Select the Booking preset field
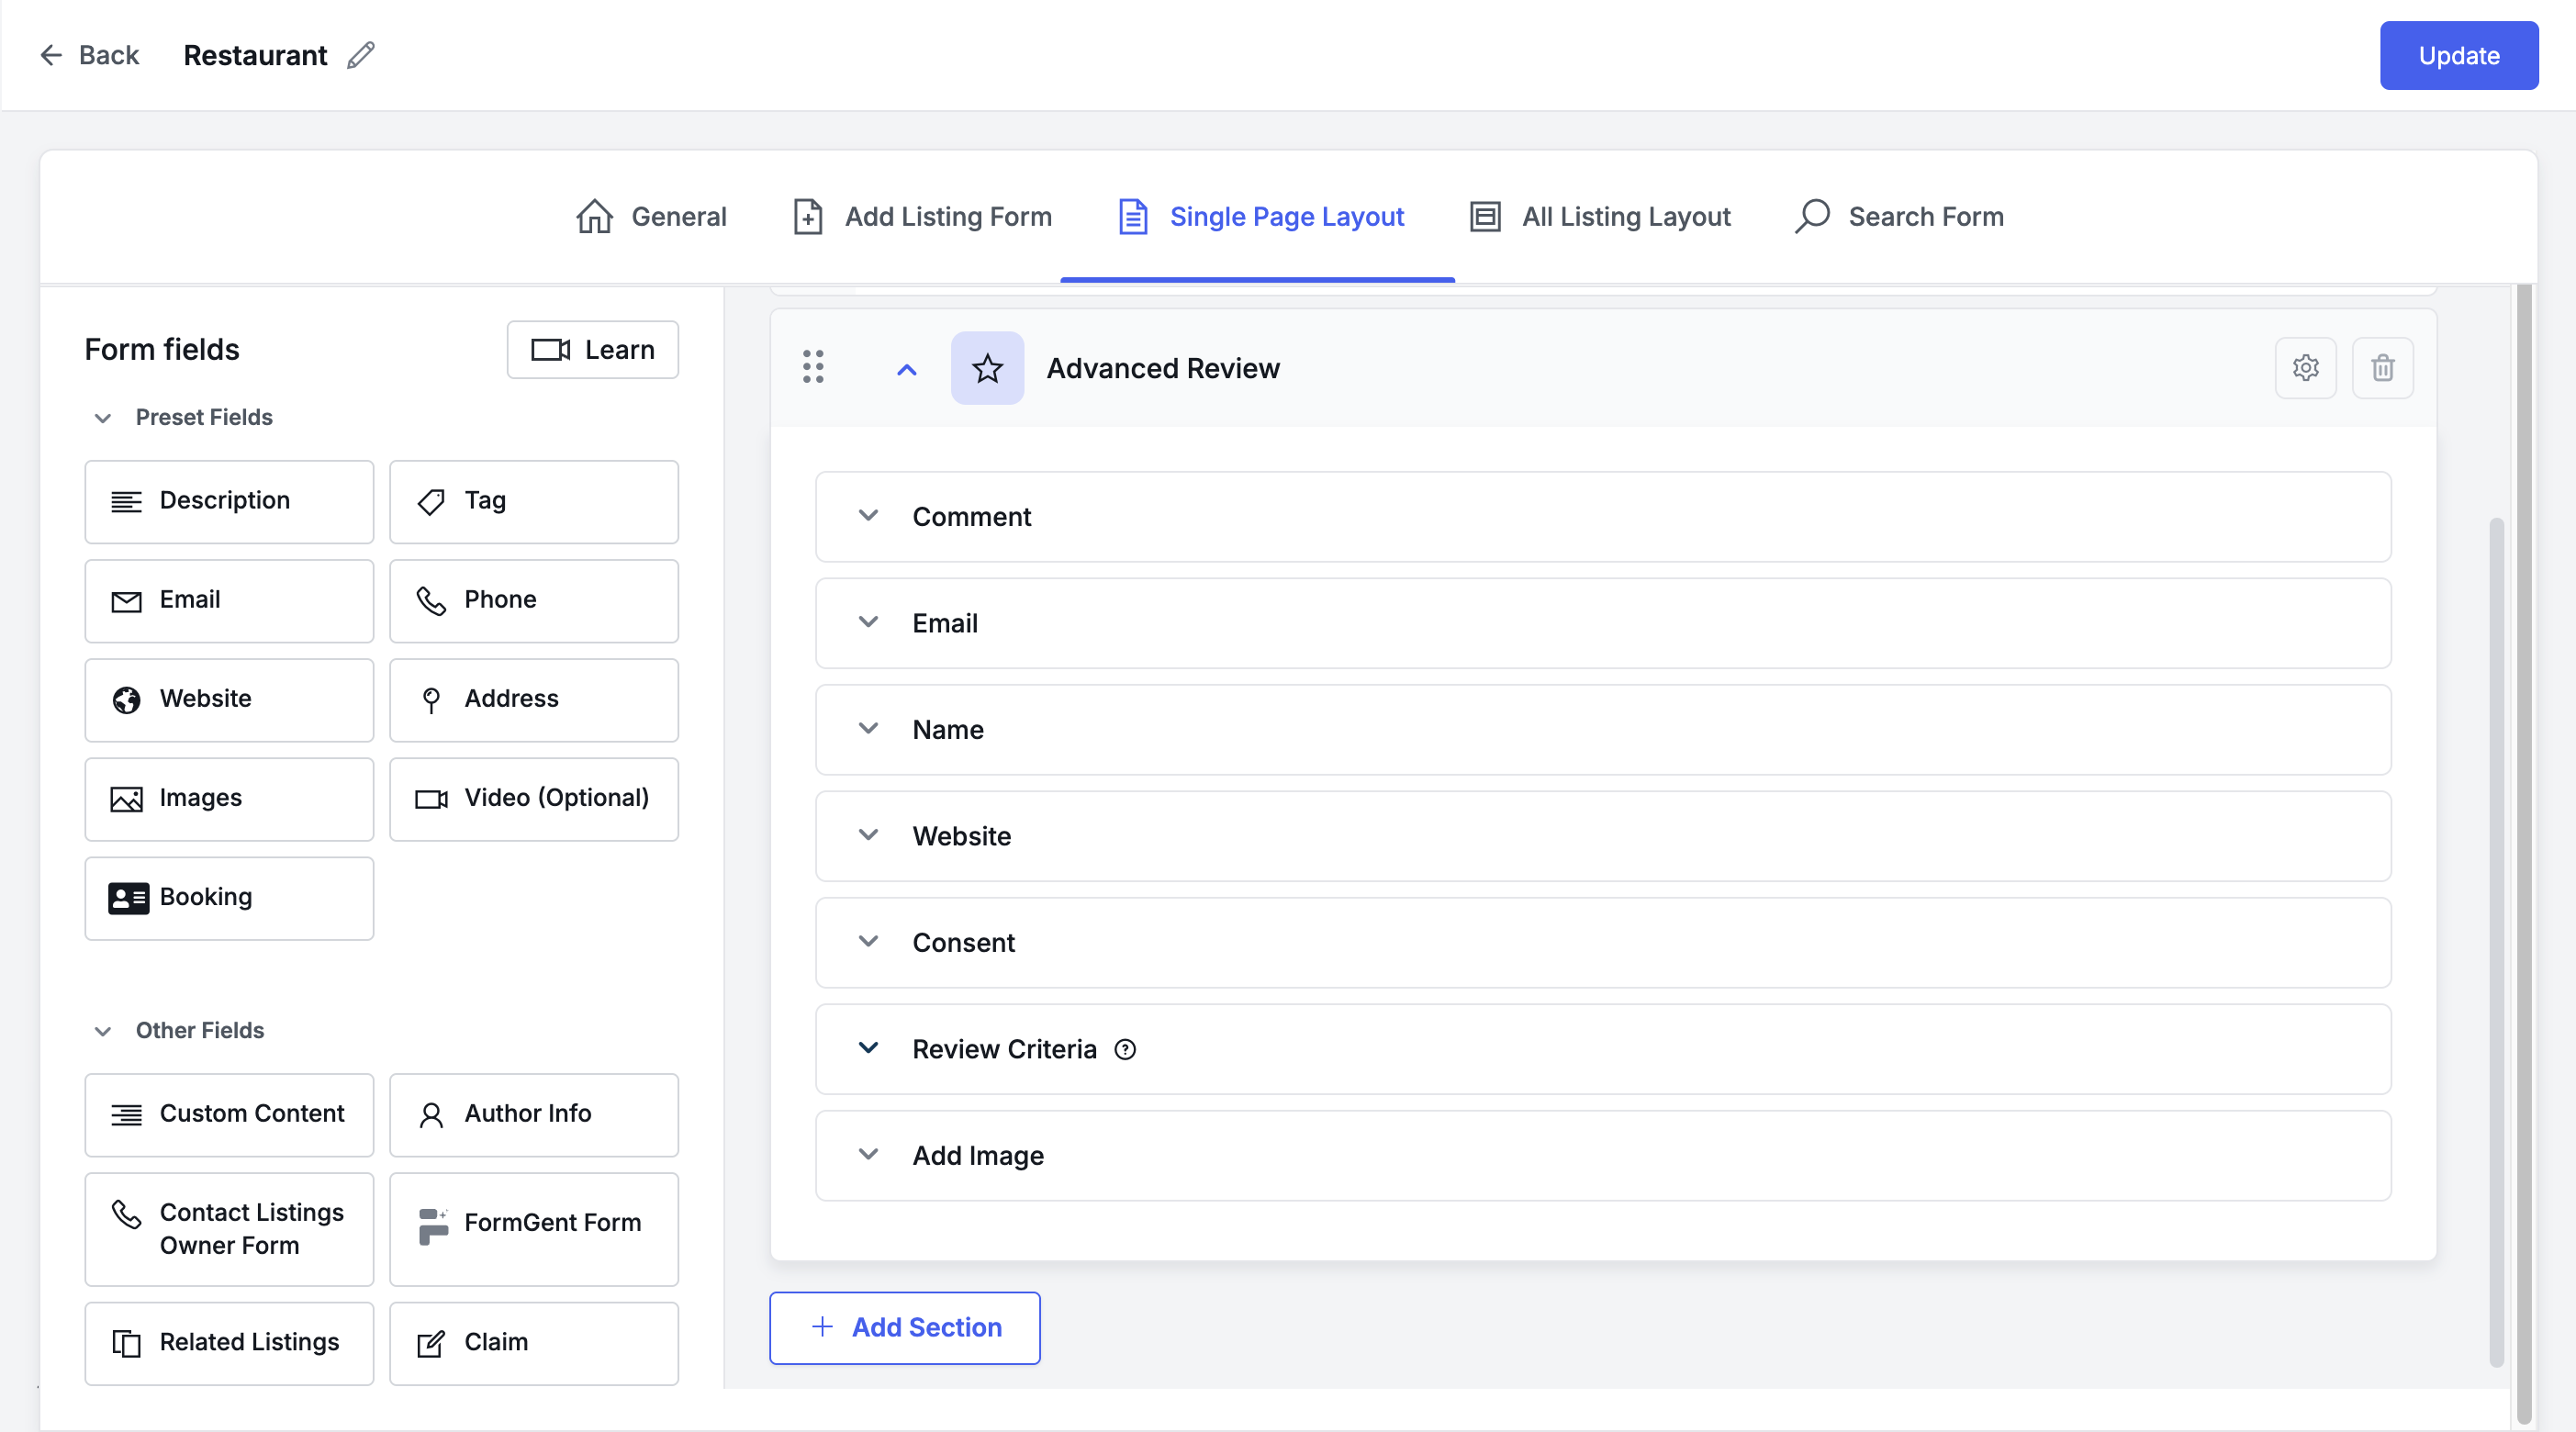The width and height of the screenshot is (2576, 1432). tap(229, 897)
